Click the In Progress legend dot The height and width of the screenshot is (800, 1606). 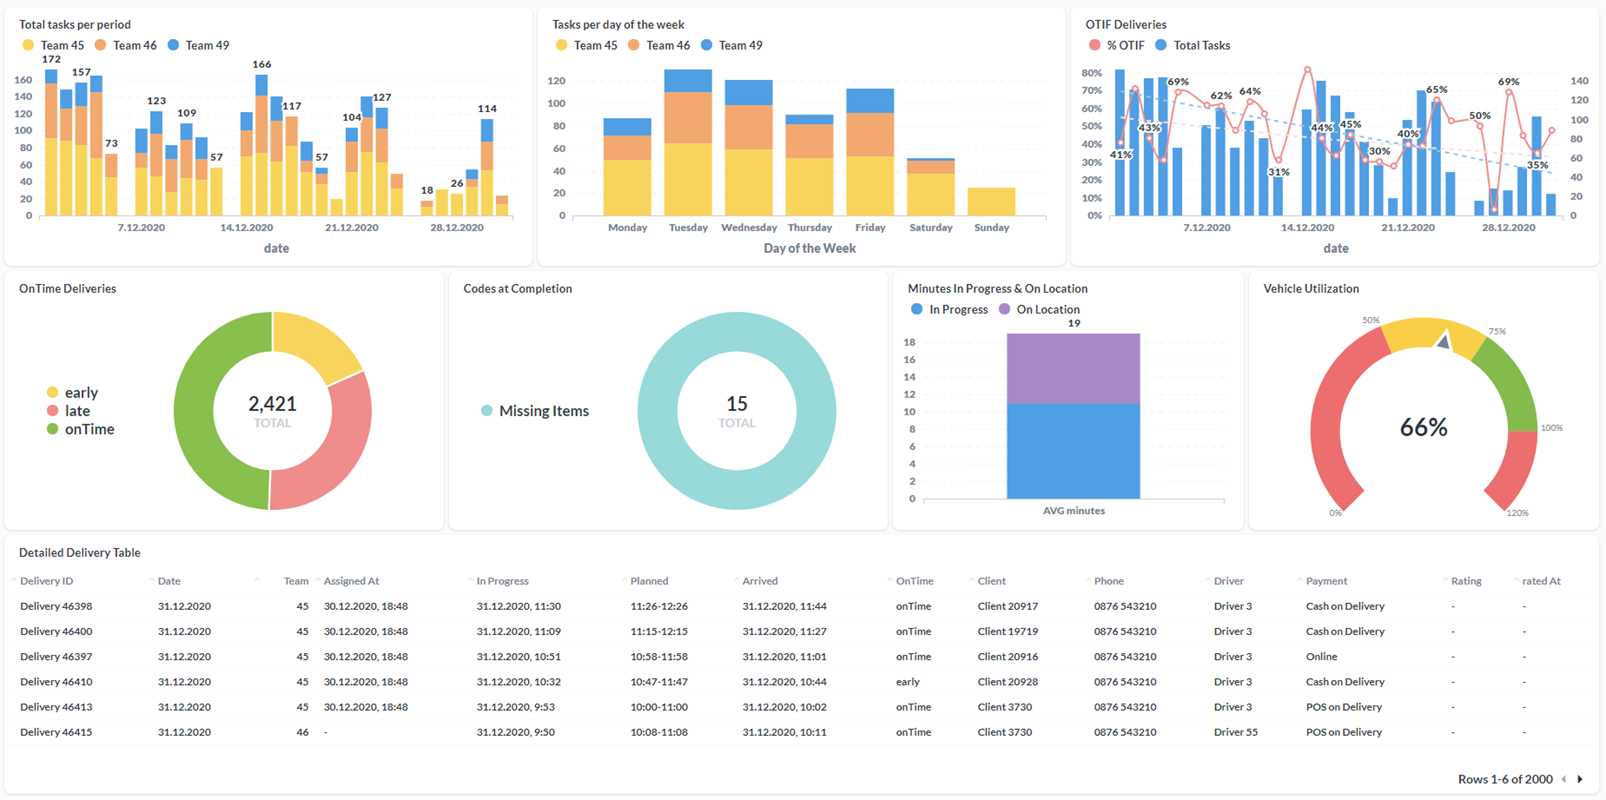[x=917, y=310]
